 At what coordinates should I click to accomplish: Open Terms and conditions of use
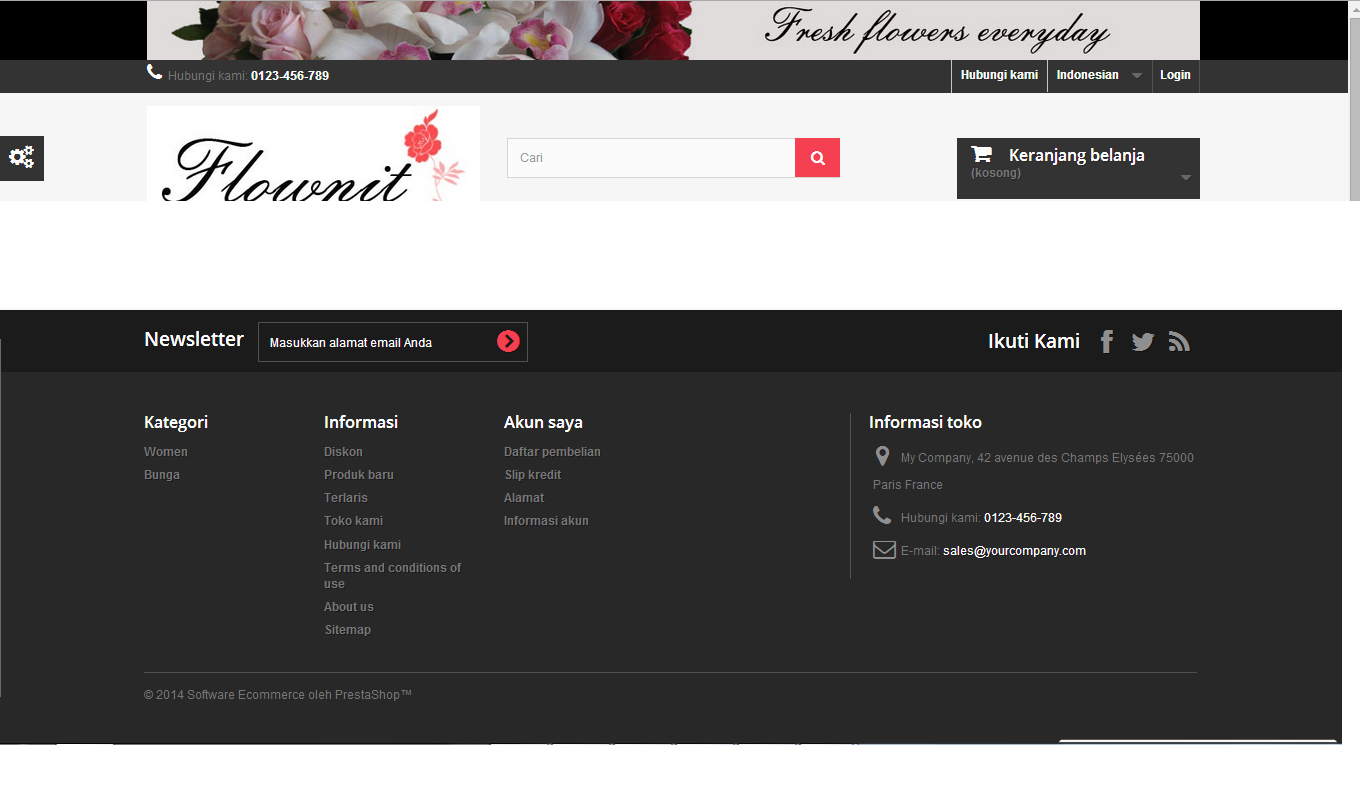[x=392, y=576]
